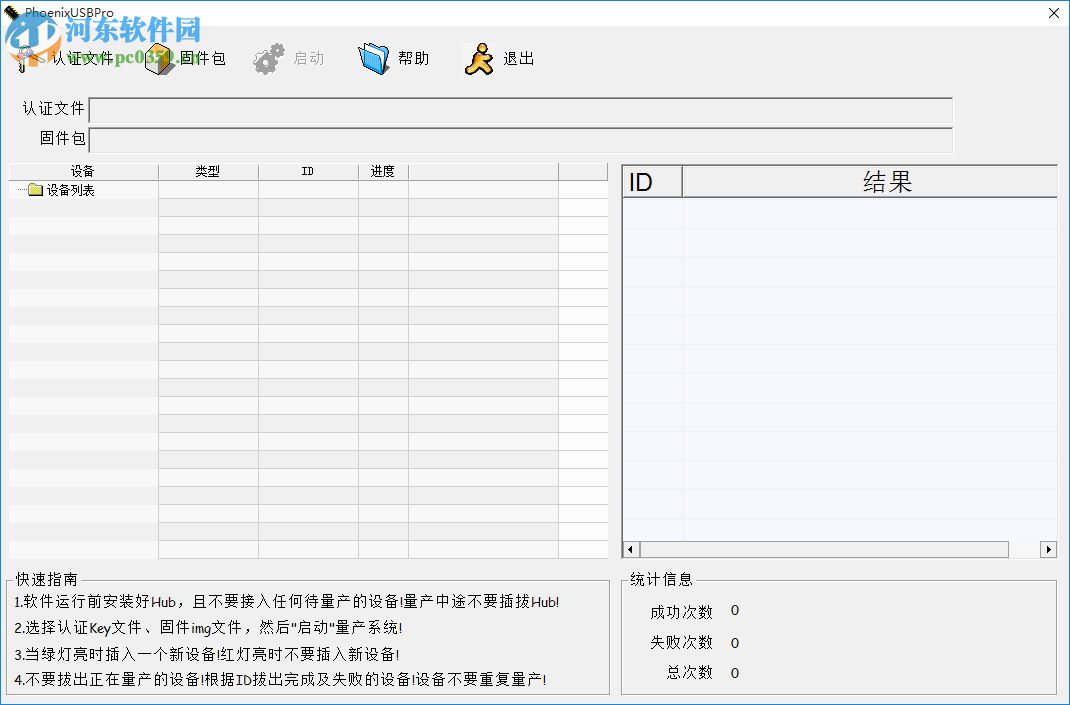The image size is (1070, 705).
Task: Click the left arrow of the results scrollbar
Action: click(629, 549)
